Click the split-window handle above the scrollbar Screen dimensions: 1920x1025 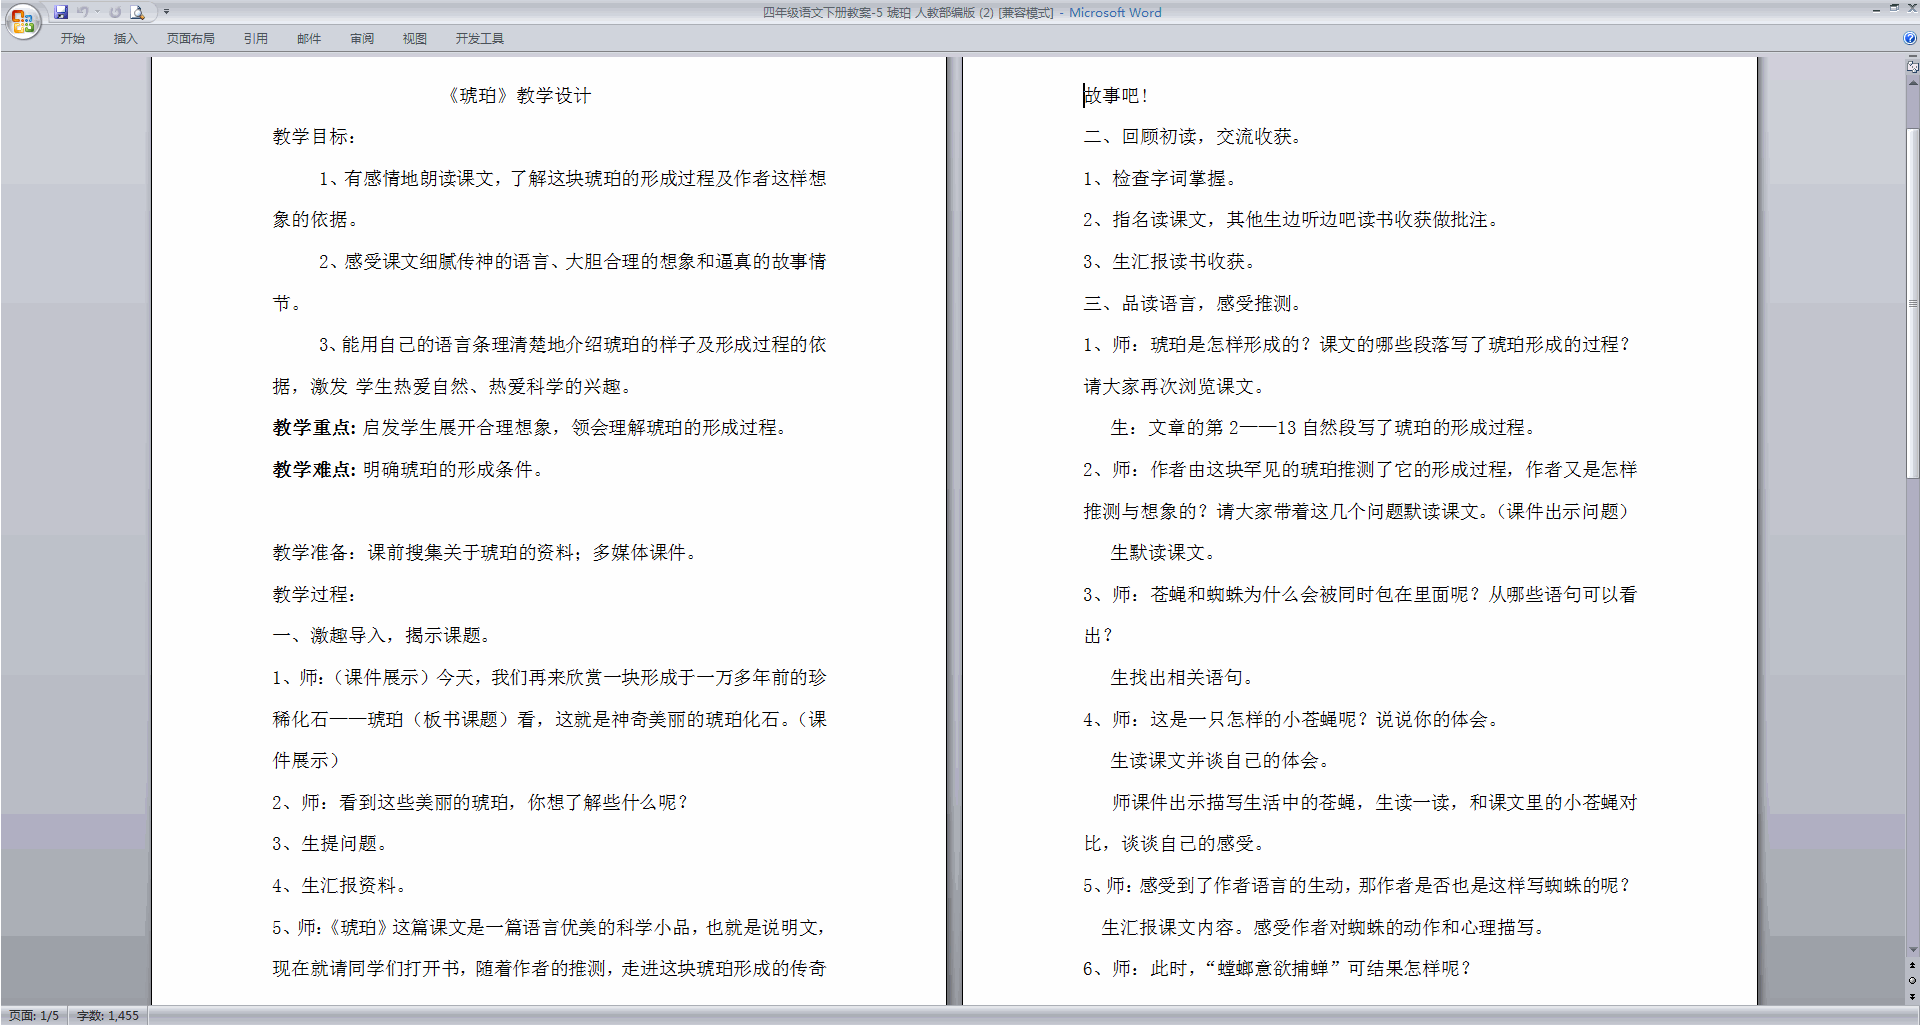(x=1912, y=58)
